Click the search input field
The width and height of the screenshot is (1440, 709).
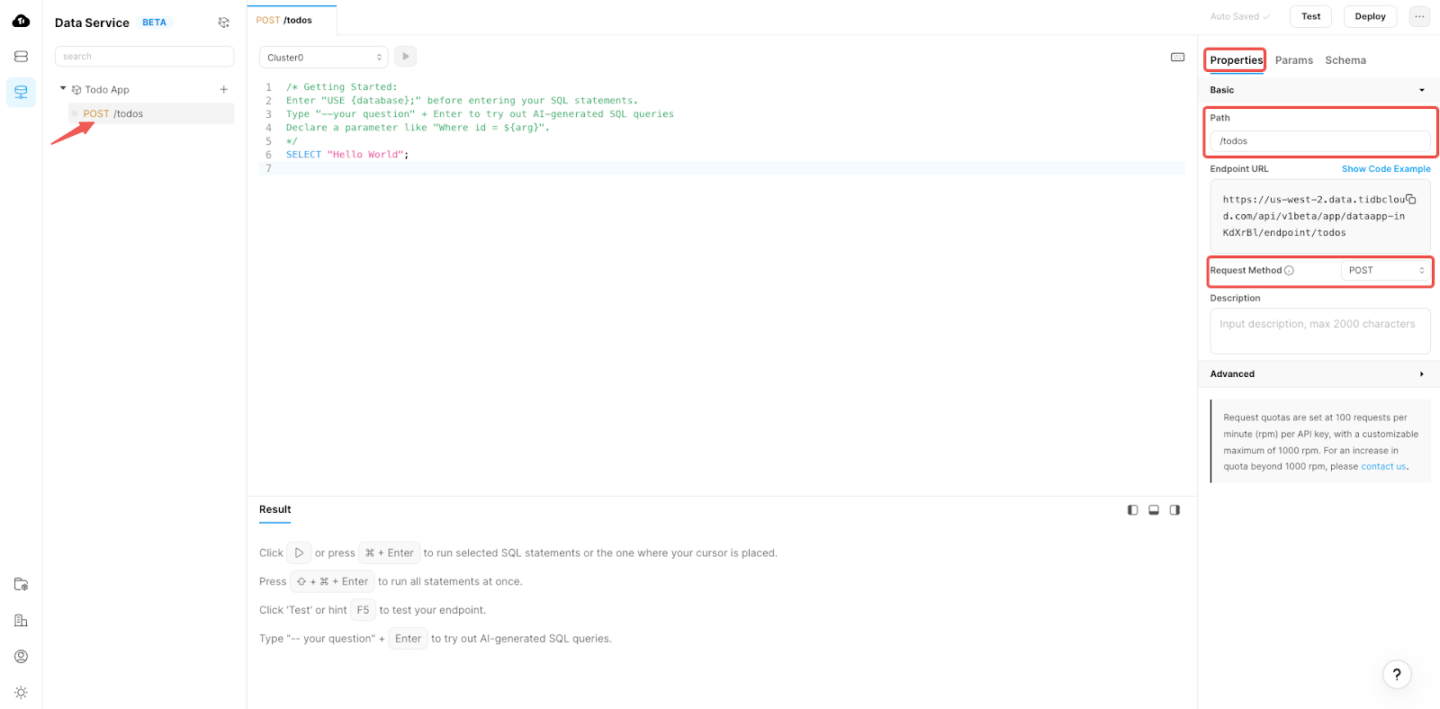[144, 56]
